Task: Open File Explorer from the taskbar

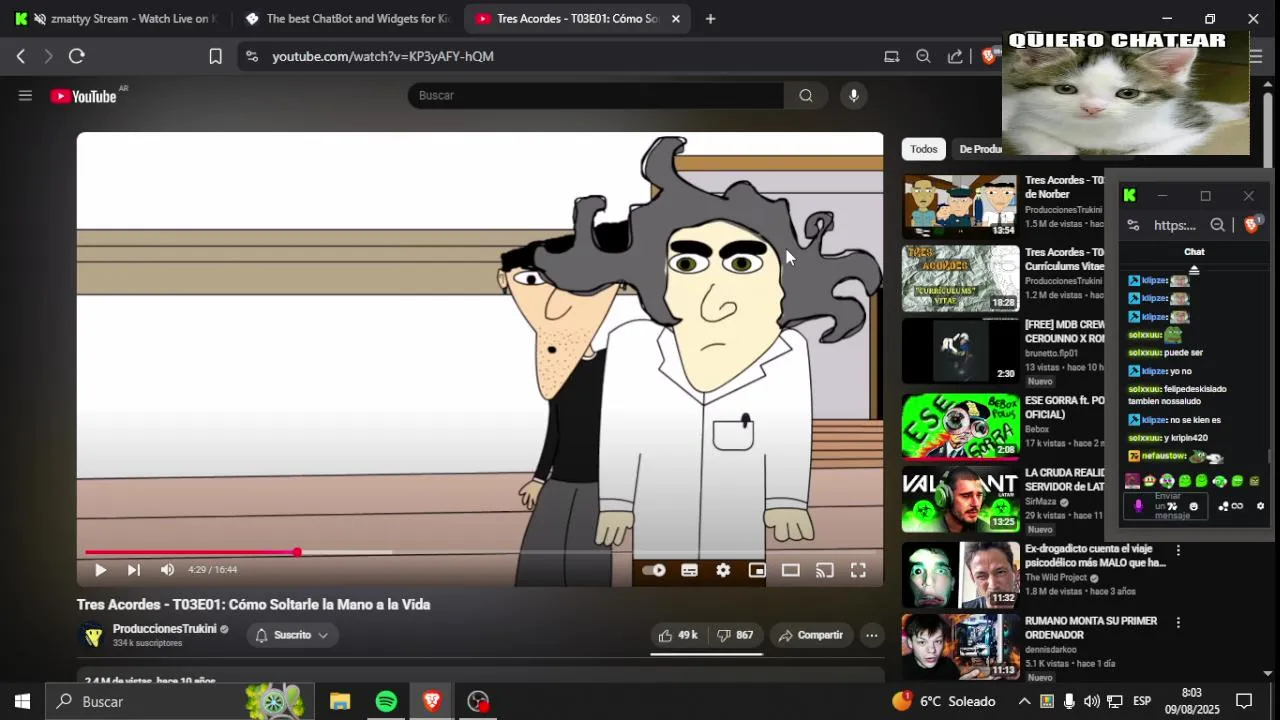Action: (x=340, y=701)
